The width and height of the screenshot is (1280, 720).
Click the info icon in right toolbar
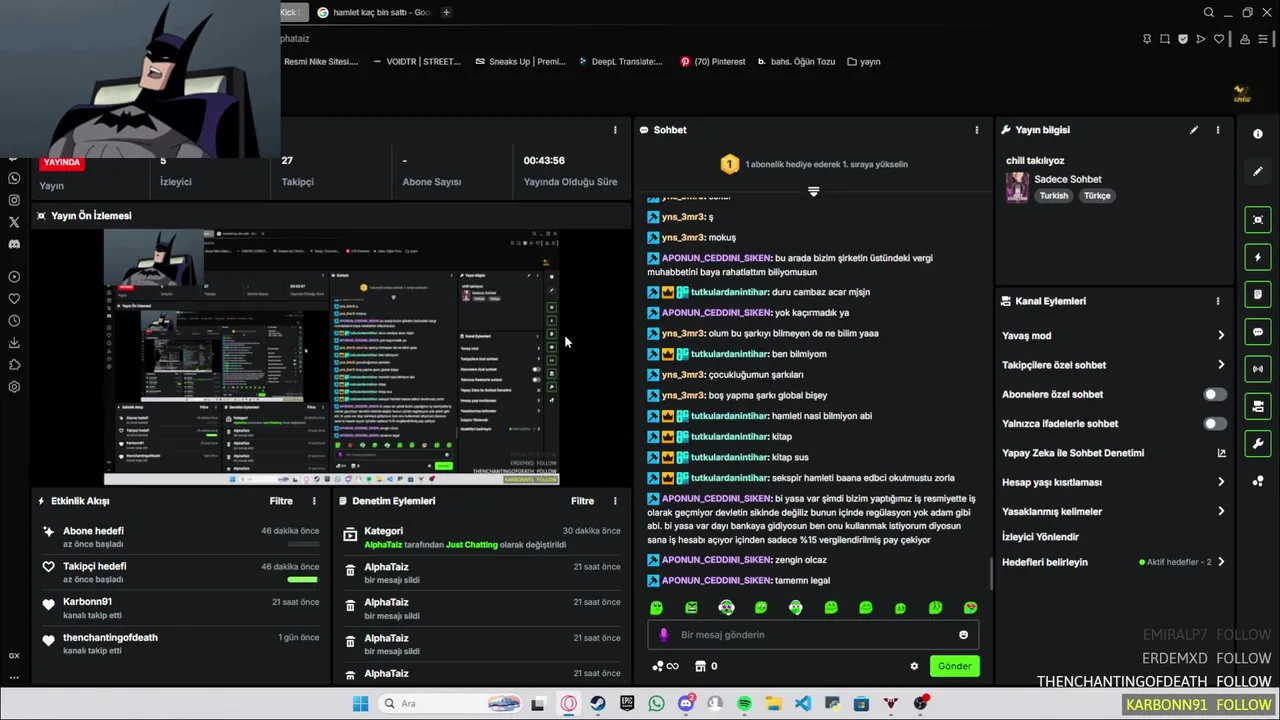point(1258,133)
